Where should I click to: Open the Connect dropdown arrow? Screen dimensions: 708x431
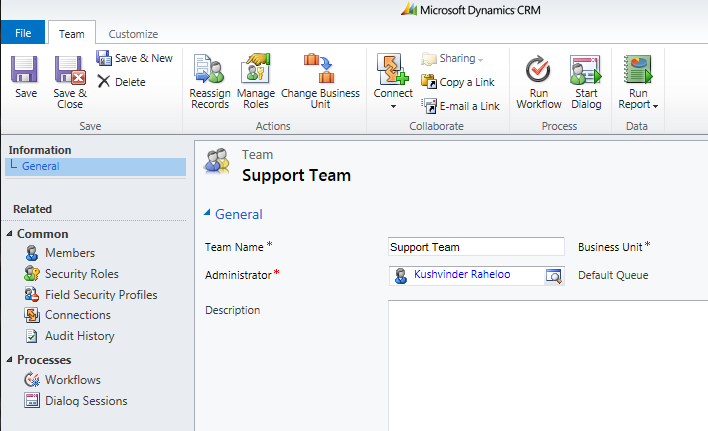pyautogui.click(x=393, y=107)
